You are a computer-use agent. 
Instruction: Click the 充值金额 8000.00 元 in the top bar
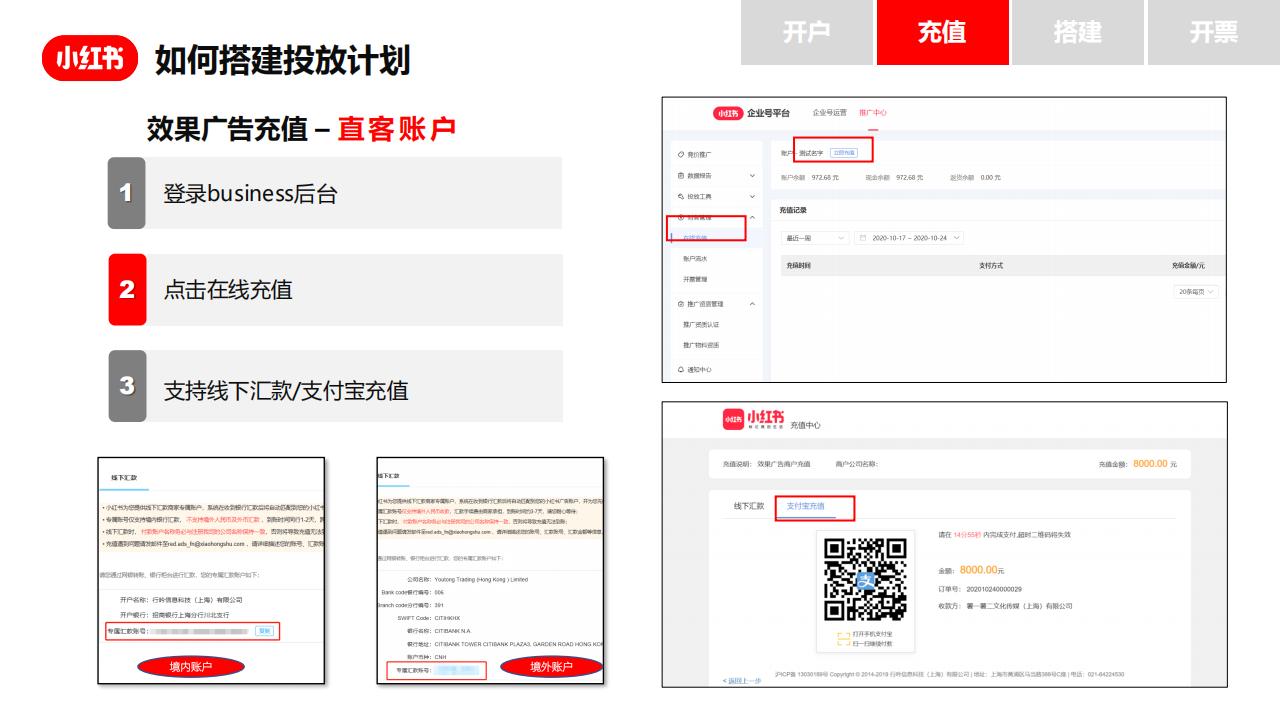[1138, 464]
